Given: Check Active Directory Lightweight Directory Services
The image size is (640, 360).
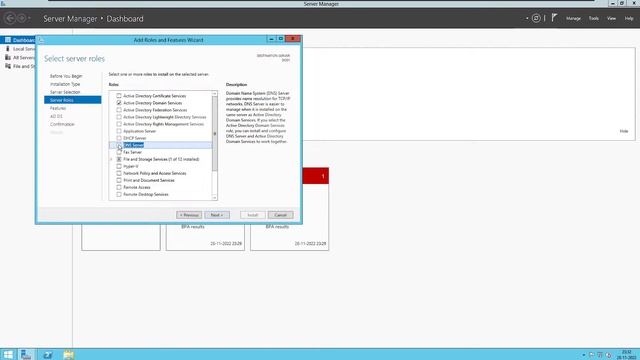Looking at the screenshot, I should point(119,117).
